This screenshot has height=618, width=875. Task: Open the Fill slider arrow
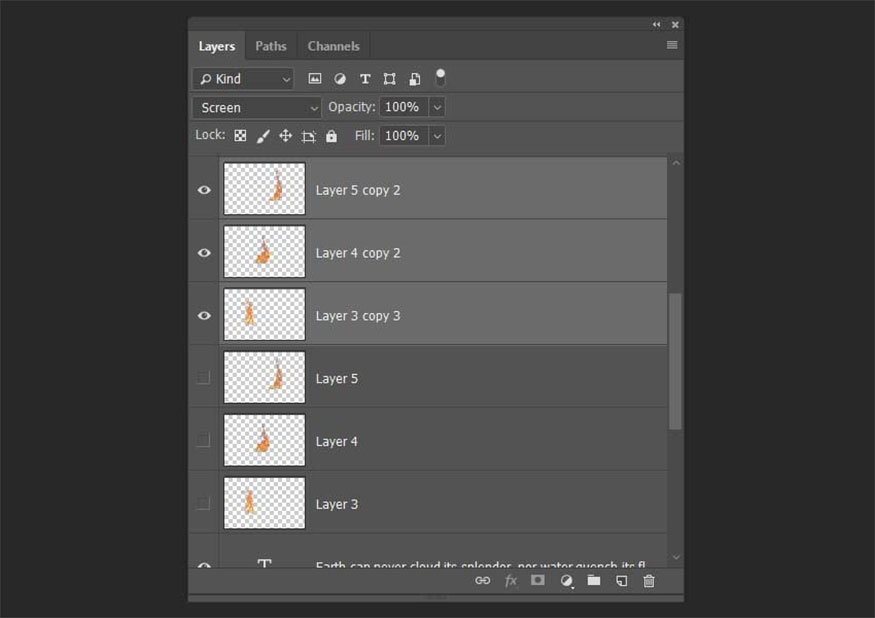(x=437, y=136)
